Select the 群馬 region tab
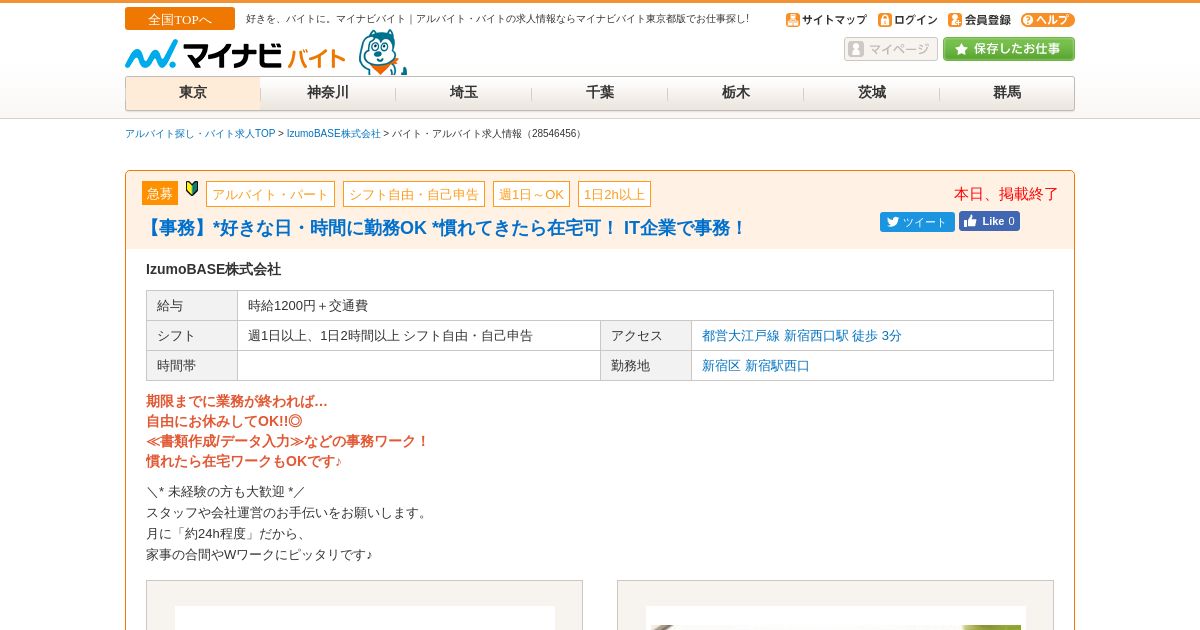Screen dimensions: 1200x630 point(1007,93)
